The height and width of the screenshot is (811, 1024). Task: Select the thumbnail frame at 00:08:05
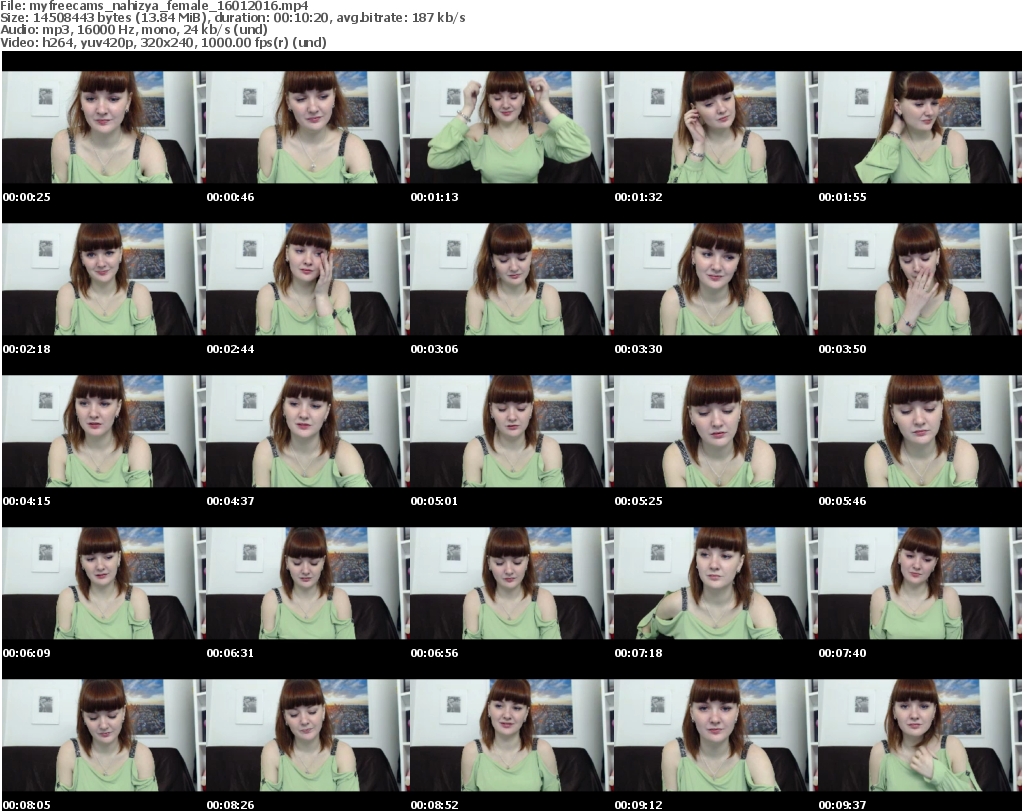click(104, 736)
